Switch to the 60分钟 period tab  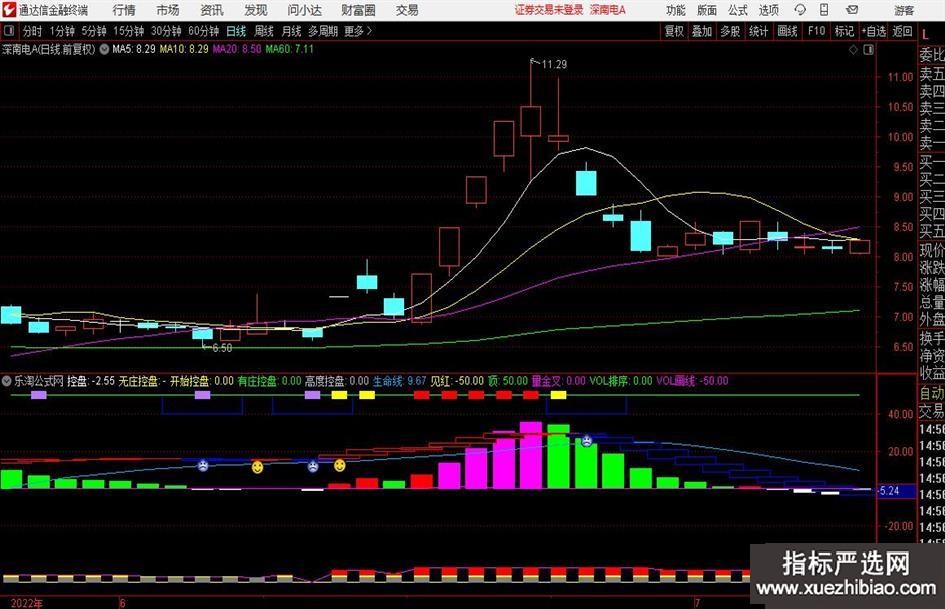pos(203,31)
